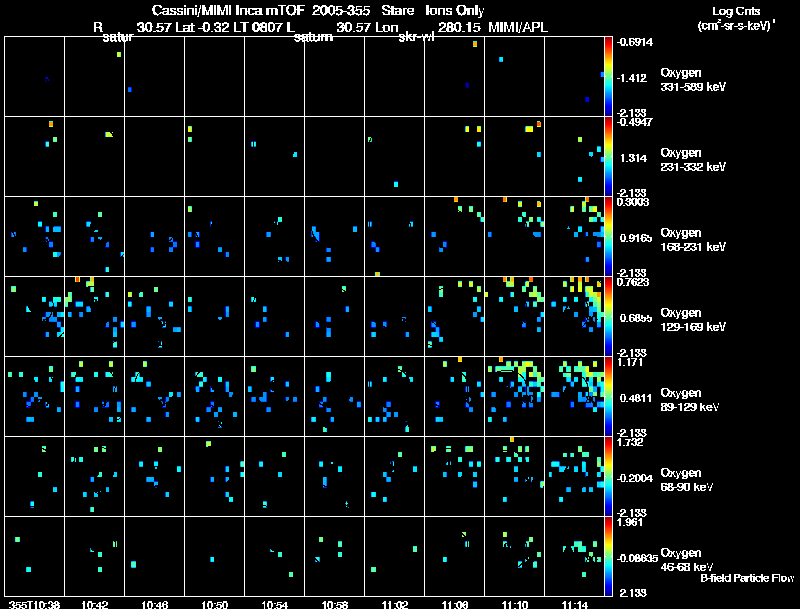Click the 'Oxygen 168-231 keV' row label

693,240
